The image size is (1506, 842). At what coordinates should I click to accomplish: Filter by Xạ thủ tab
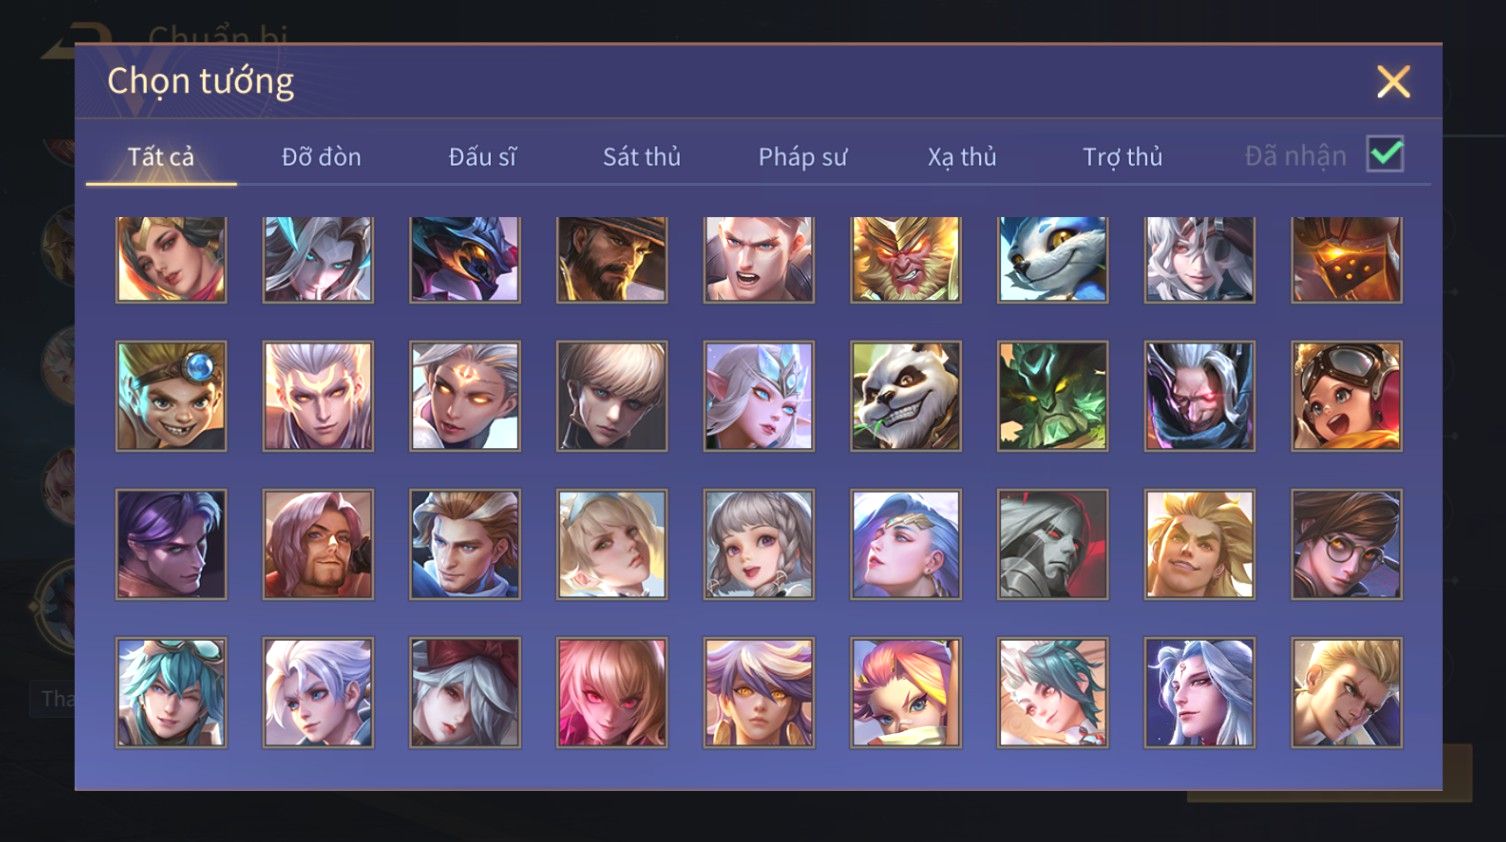(x=962, y=157)
